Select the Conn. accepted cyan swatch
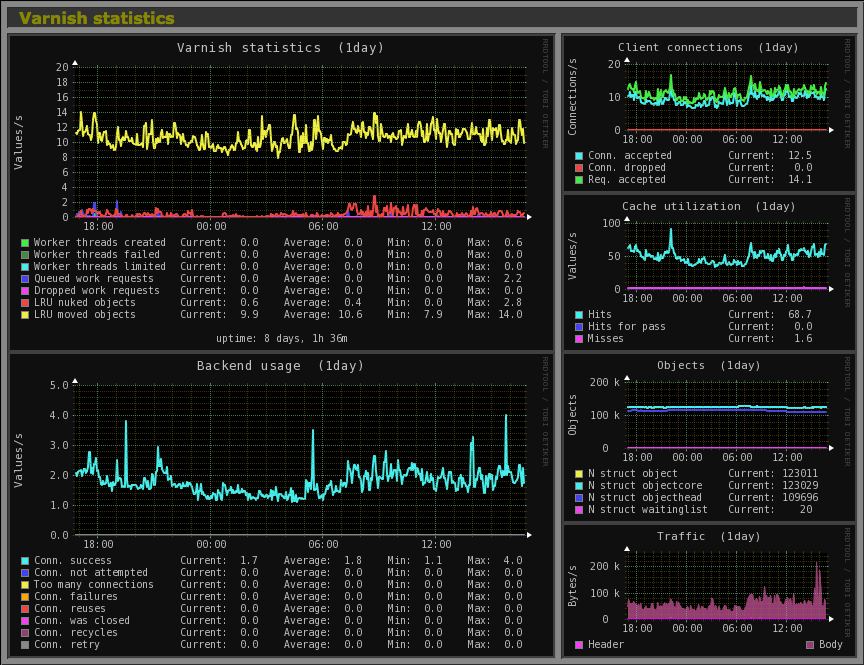 tap(579, 156)
